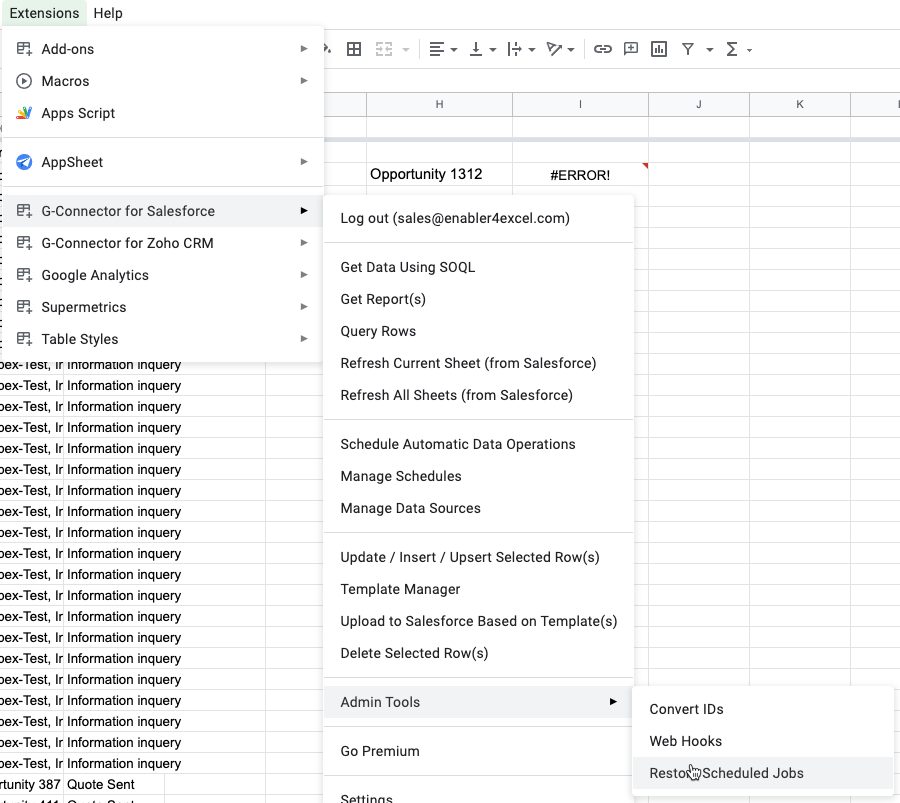Screen dimensions: 900x803
Task: Select column I header
Action: 580,104
